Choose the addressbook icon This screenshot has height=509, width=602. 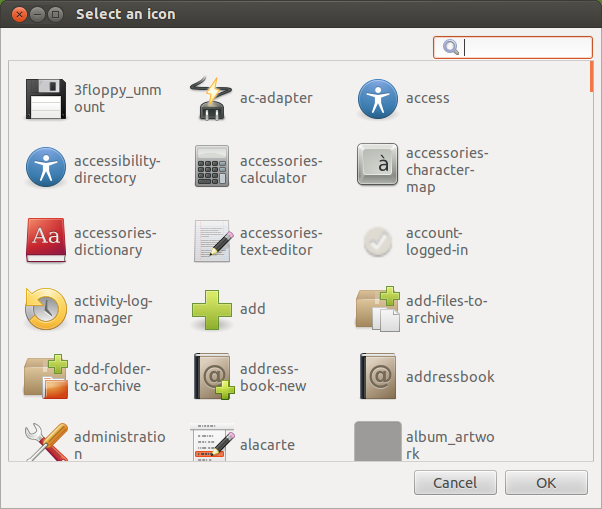pyautogui.click(x=378, y=376)
